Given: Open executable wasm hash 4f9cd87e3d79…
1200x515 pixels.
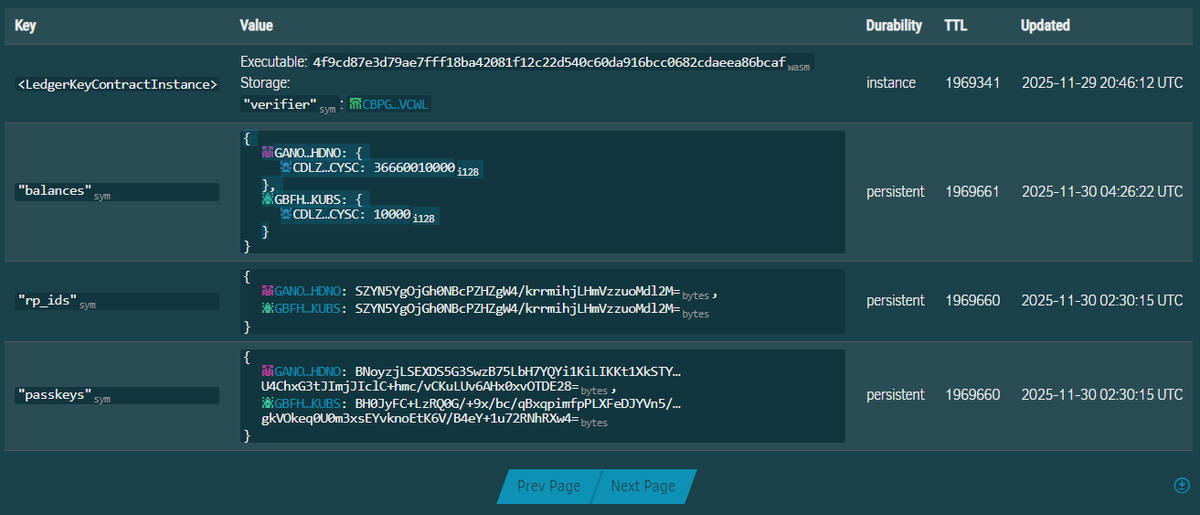Looking at the screenshot, I should (549, 62).
